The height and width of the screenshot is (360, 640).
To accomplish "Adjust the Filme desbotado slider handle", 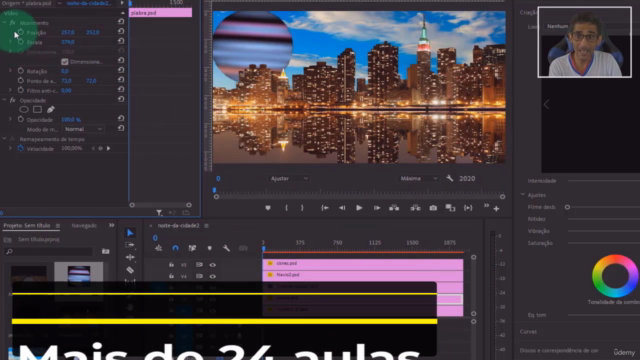I will 567,207.
